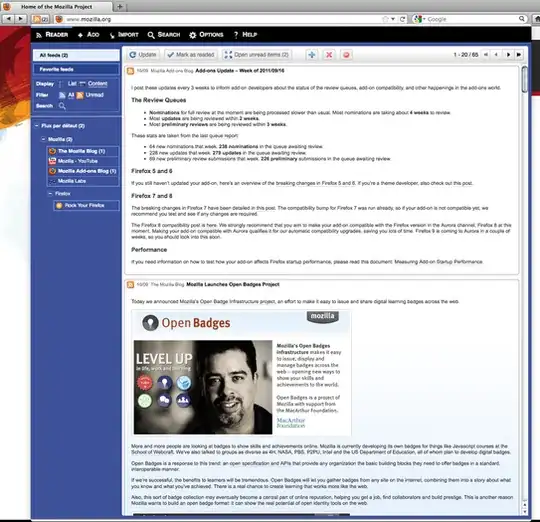Click the browser Back button
The image size is (540, 522).
point(8,19)
